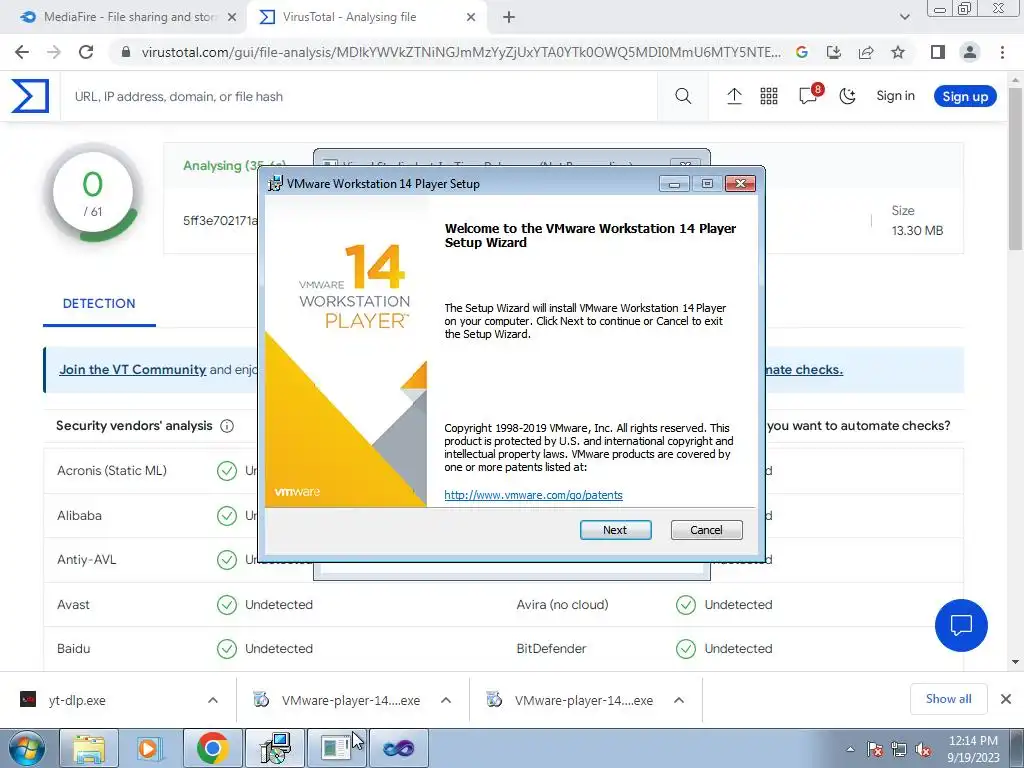The width and height of the screenshot is (1024, 768).
Task: Click Cancel in VMware Setup wizard
Action: [707, 530]
